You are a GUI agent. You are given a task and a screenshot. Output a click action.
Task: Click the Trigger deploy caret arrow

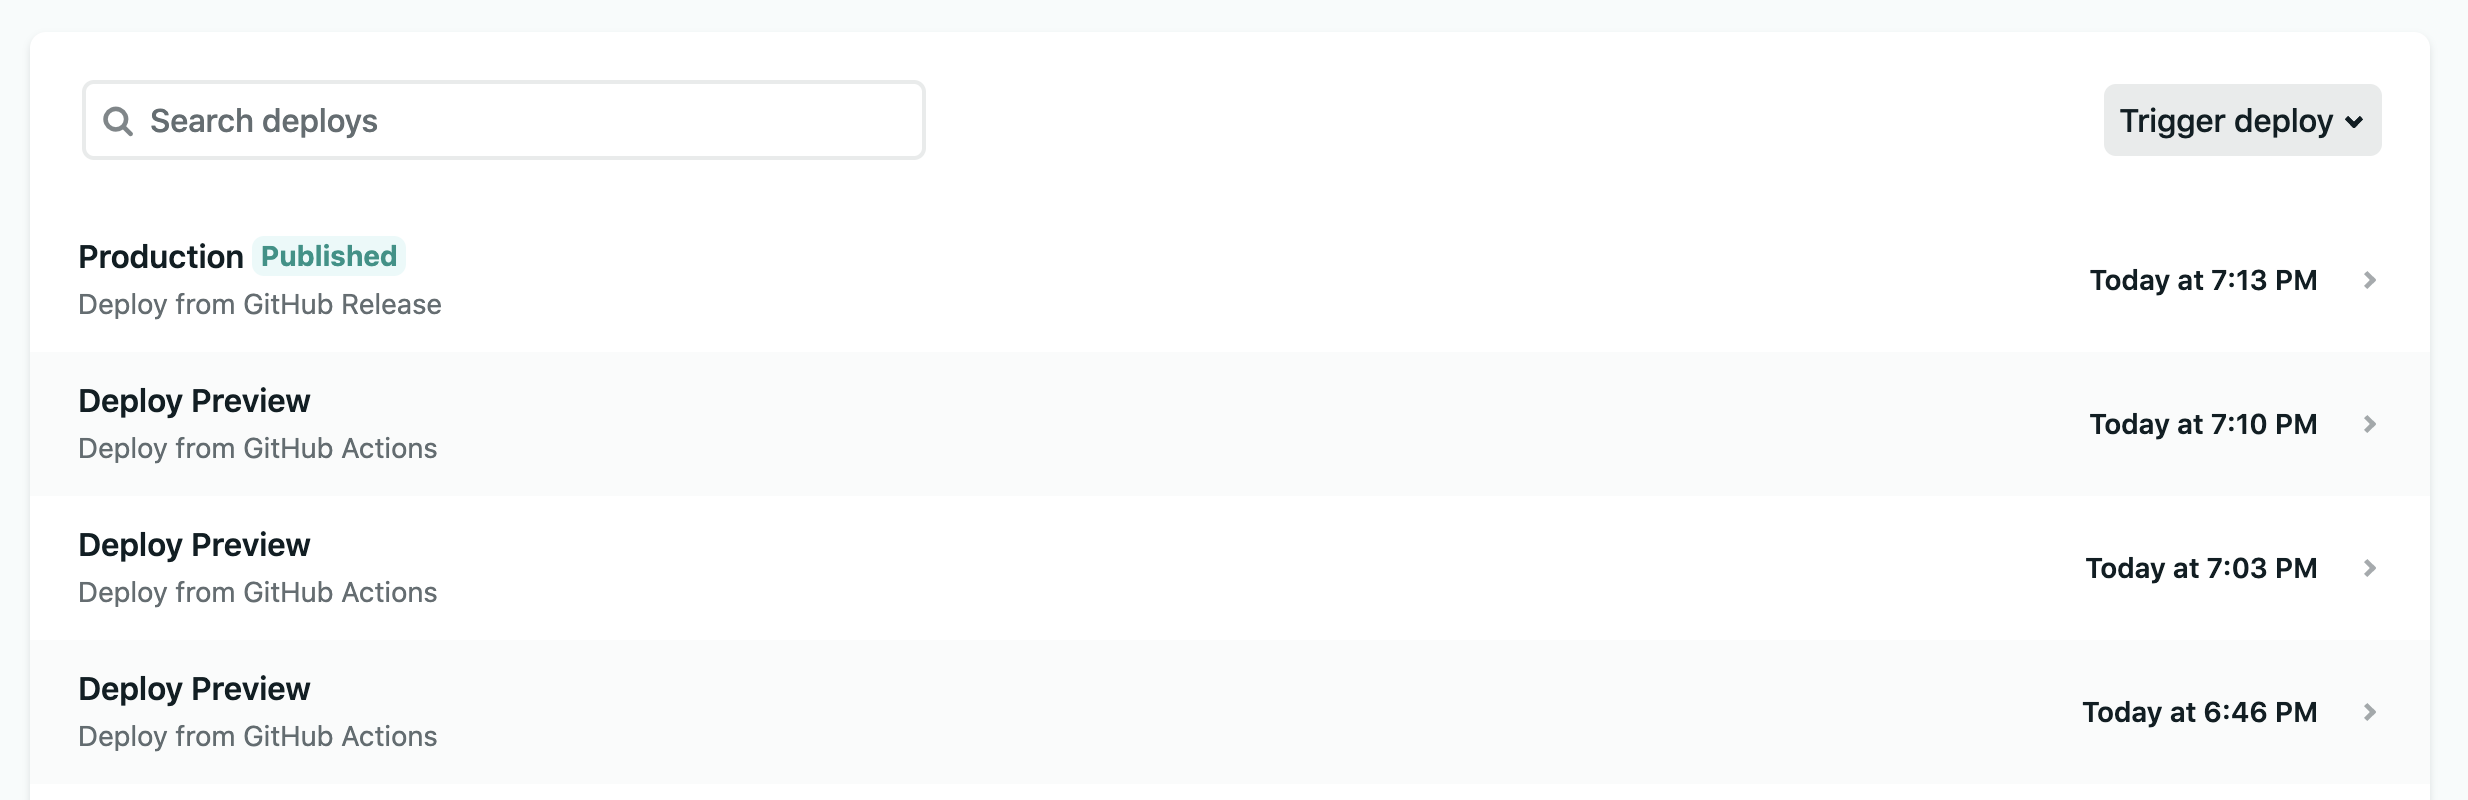pyautogui.click(x=2354, y=122)
